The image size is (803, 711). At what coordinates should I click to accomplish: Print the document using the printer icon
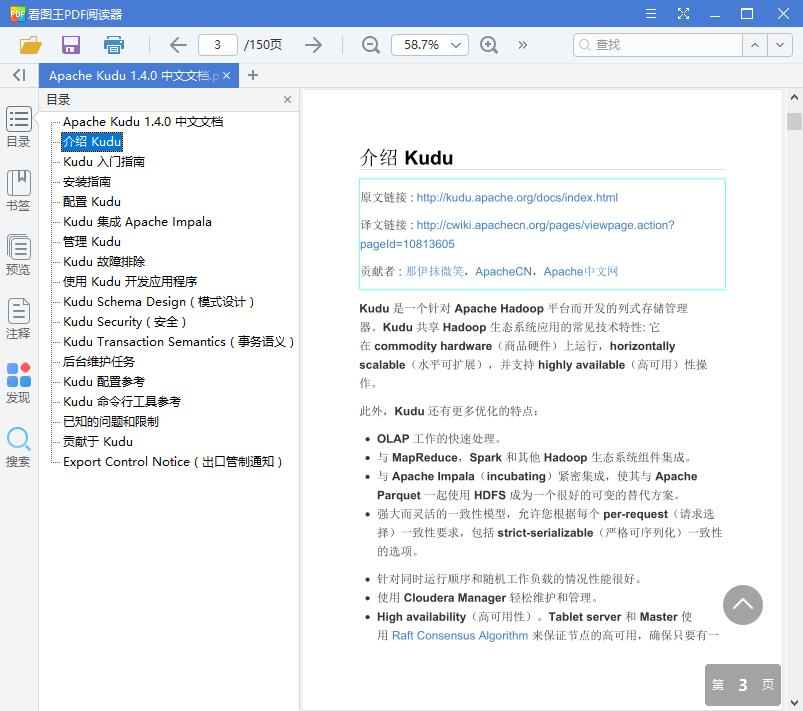[114, 45]
